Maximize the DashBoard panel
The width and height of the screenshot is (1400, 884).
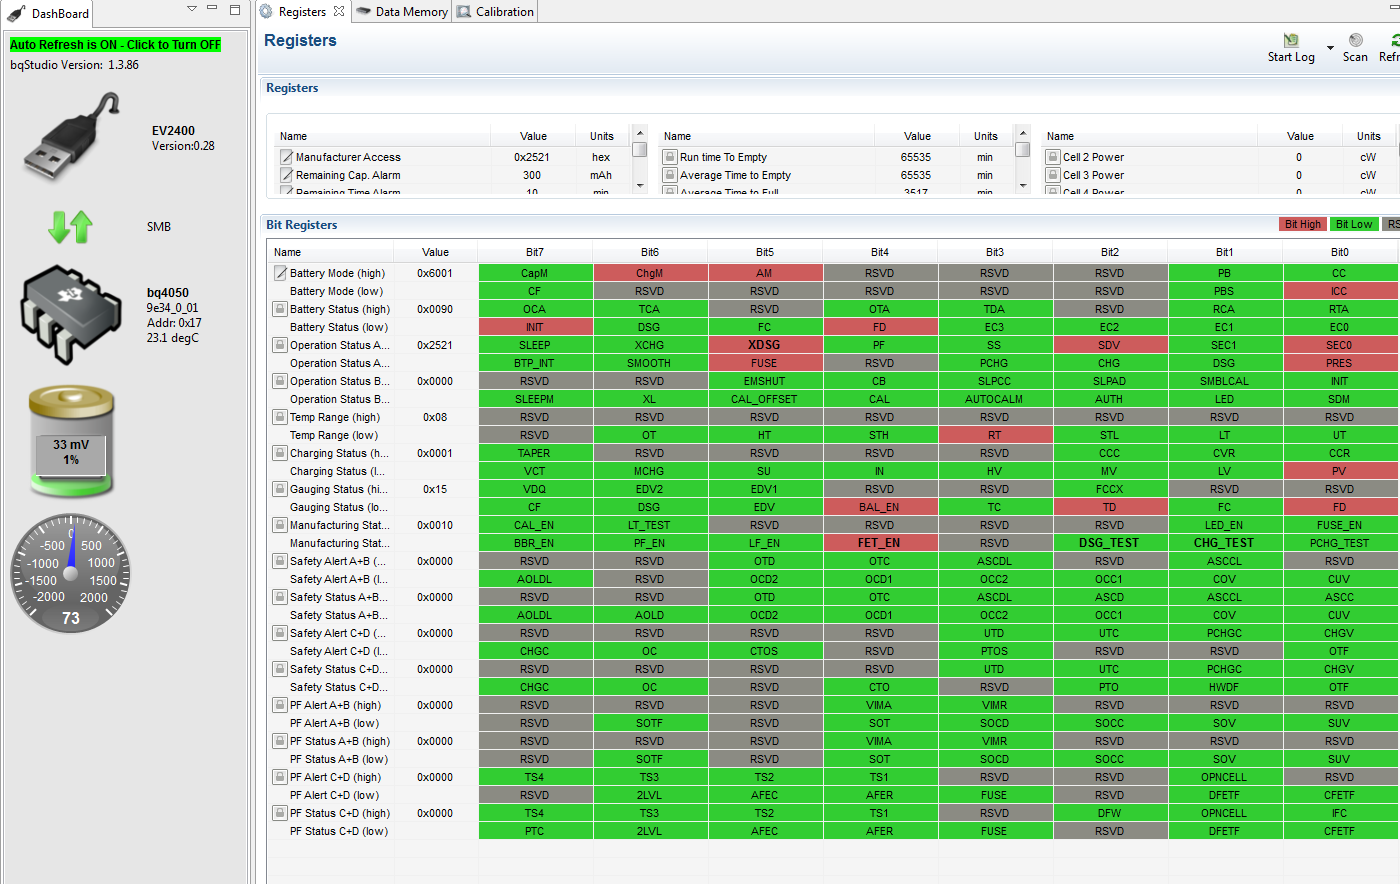click(x=235, y=9)
